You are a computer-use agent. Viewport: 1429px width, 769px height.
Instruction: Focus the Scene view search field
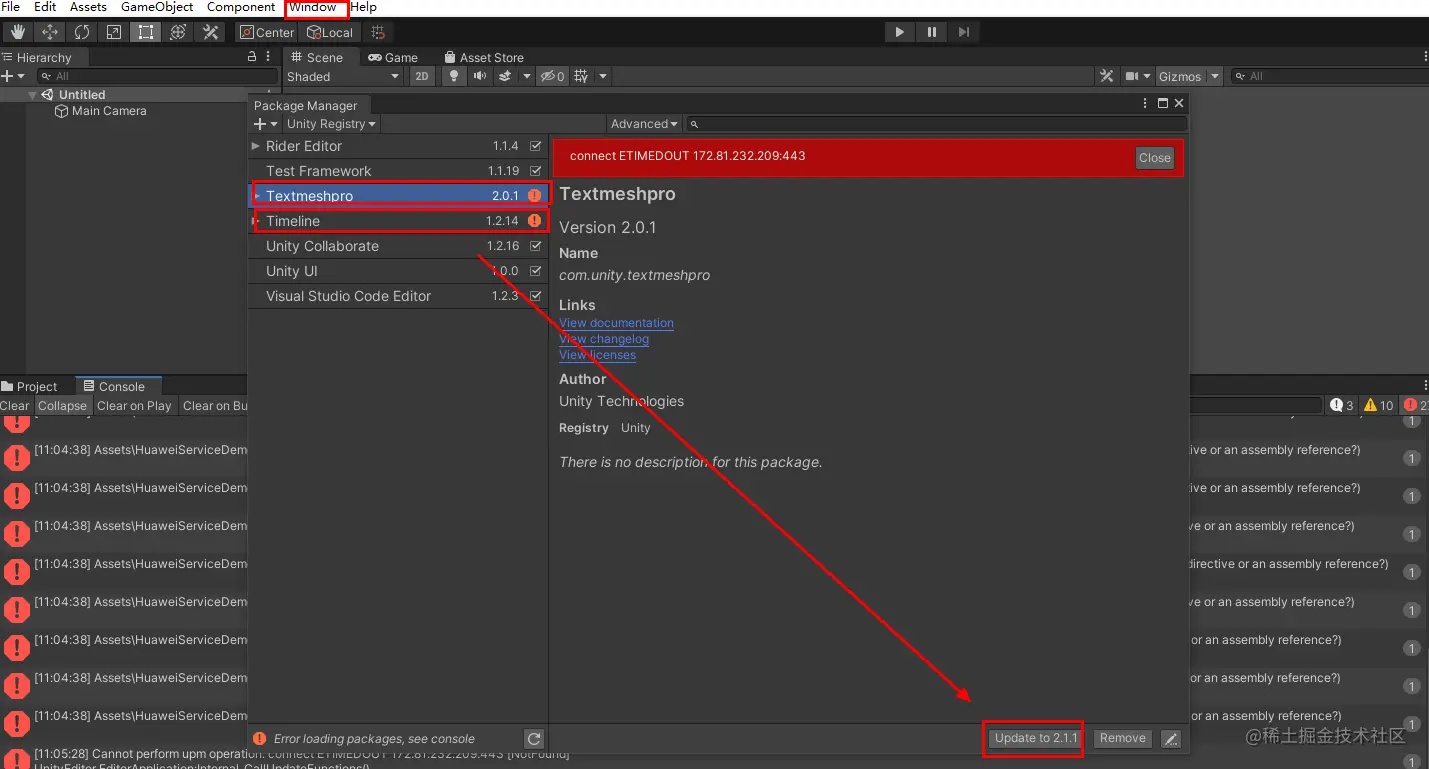[x=1328, y=76]
